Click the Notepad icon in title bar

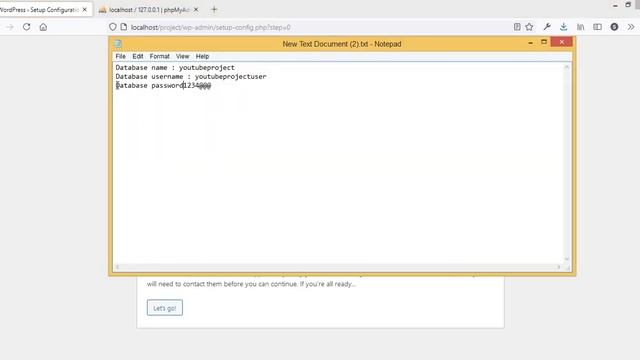(x=118, y=44)
